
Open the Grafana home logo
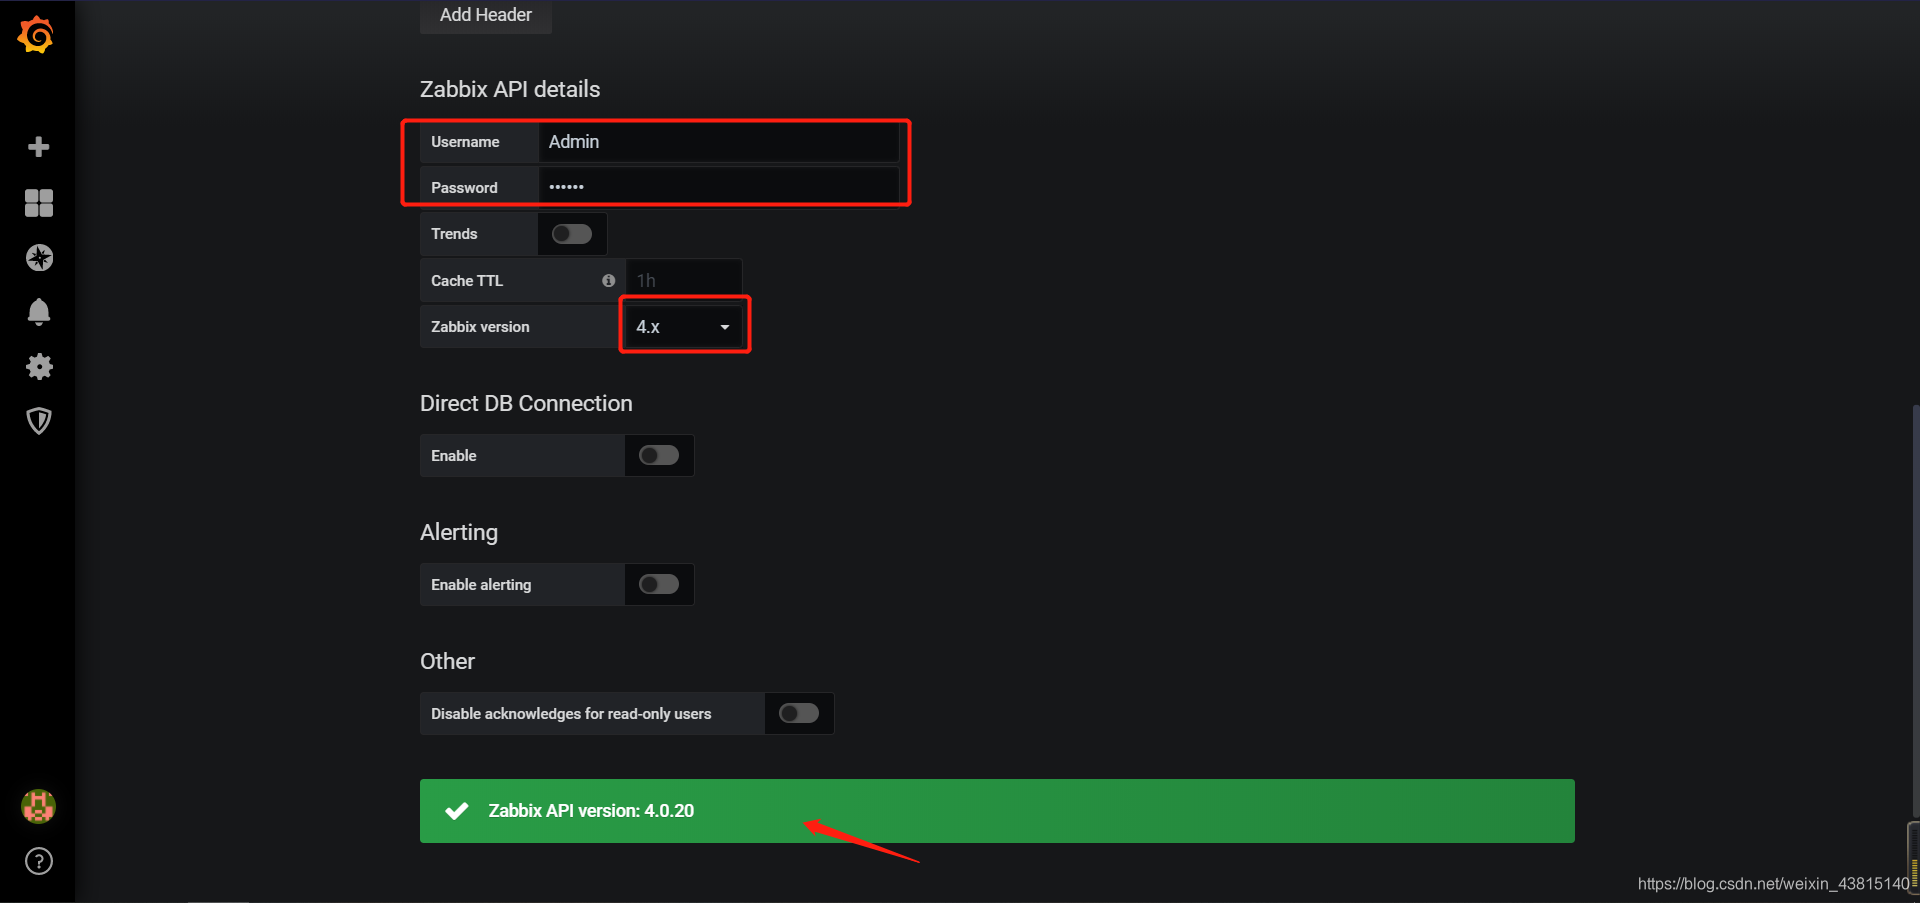(x=36, y=35)
